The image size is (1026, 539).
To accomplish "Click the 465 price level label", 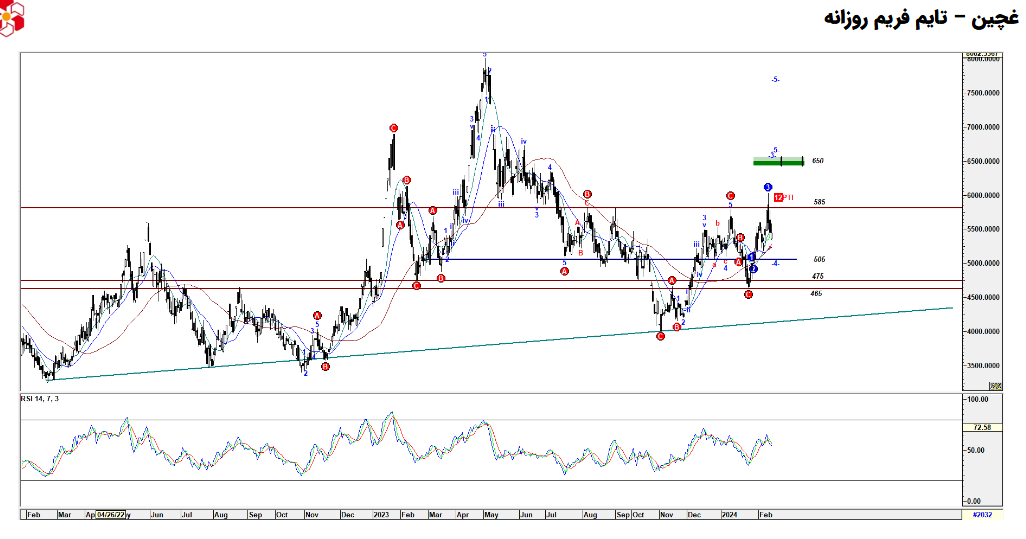I will point(817,293).
